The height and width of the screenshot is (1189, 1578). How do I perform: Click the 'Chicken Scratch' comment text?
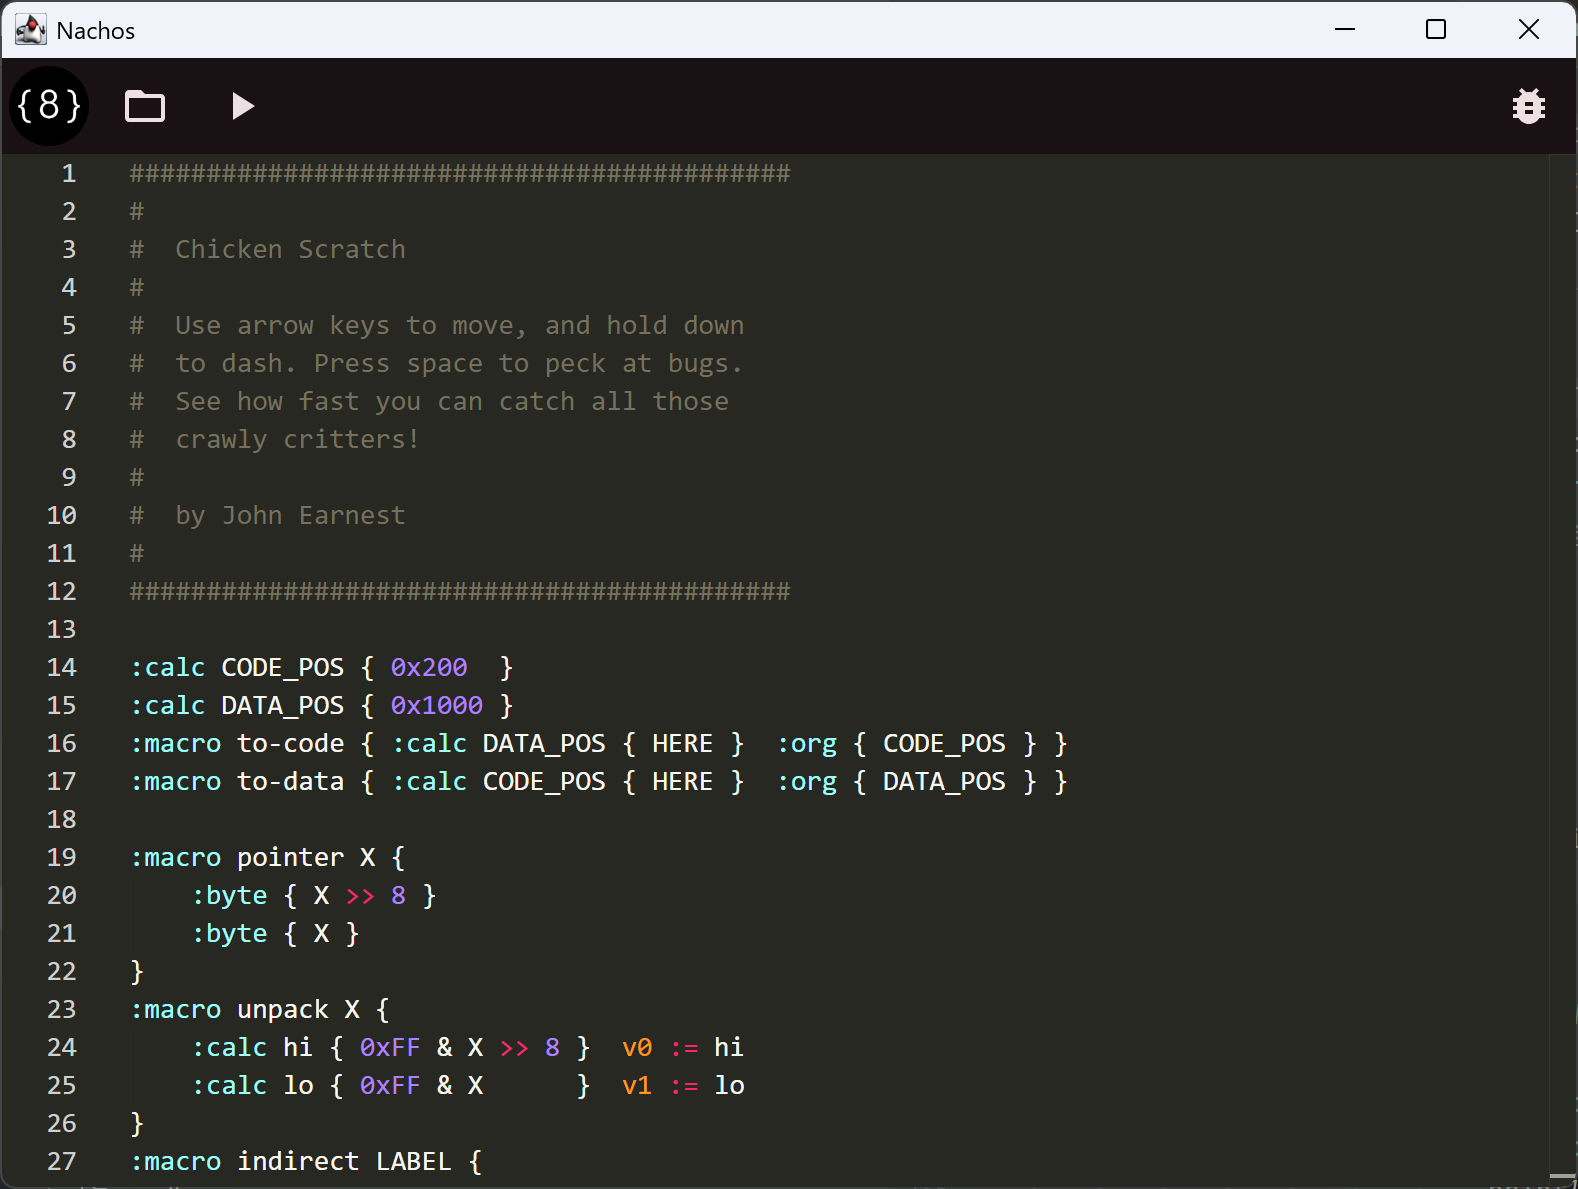pyautogui.click(x=291, y=249)
